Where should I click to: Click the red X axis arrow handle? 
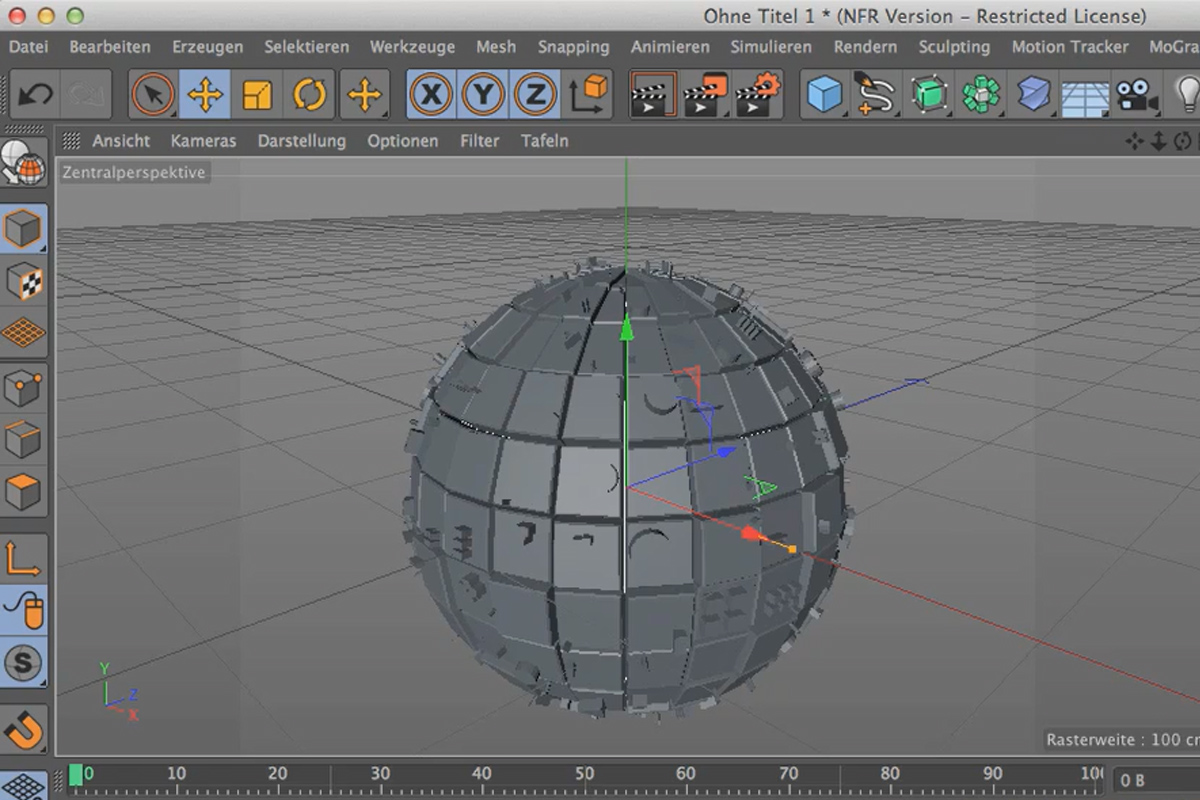754,535
